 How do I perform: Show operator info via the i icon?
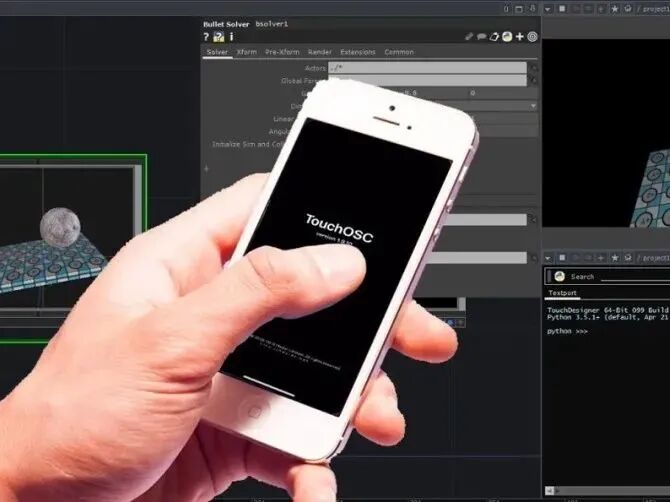coord(231,37)
